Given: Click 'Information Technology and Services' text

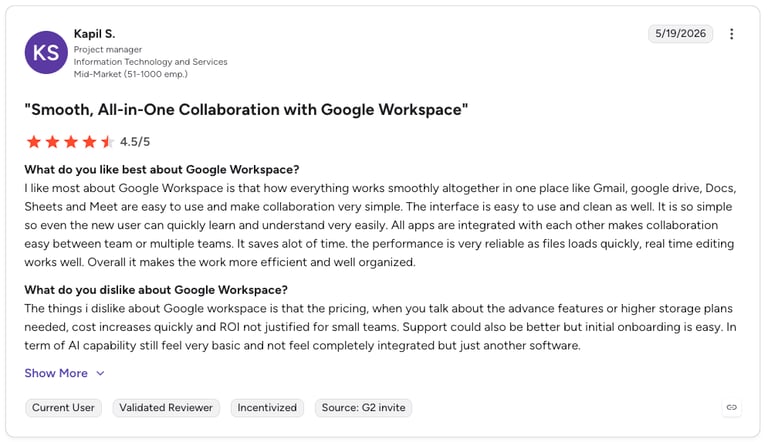Looking at the screenshot, I should tap(150, 62).
